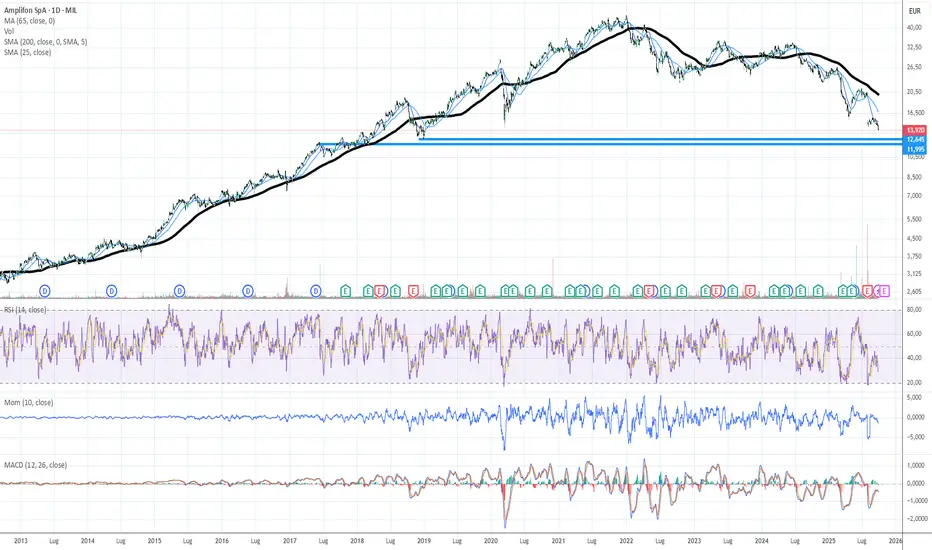The image size is (932, 550).
Task: Click the 2013 dividend D marker
Action: tap(45, 291)
